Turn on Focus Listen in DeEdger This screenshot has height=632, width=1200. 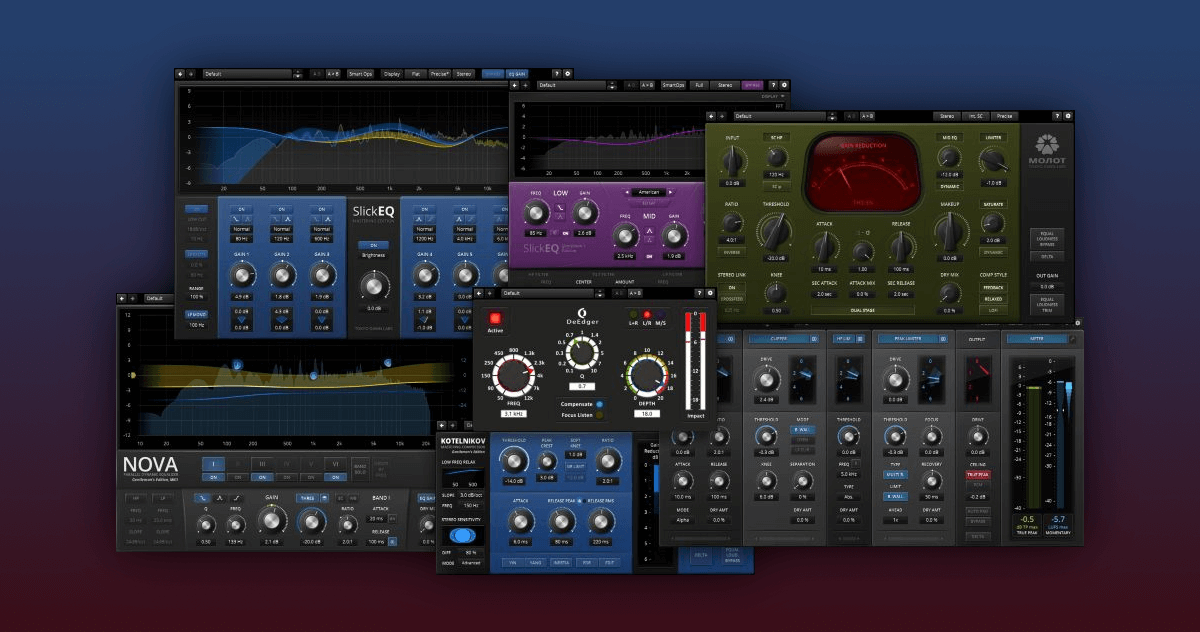(x=599, y=416)
